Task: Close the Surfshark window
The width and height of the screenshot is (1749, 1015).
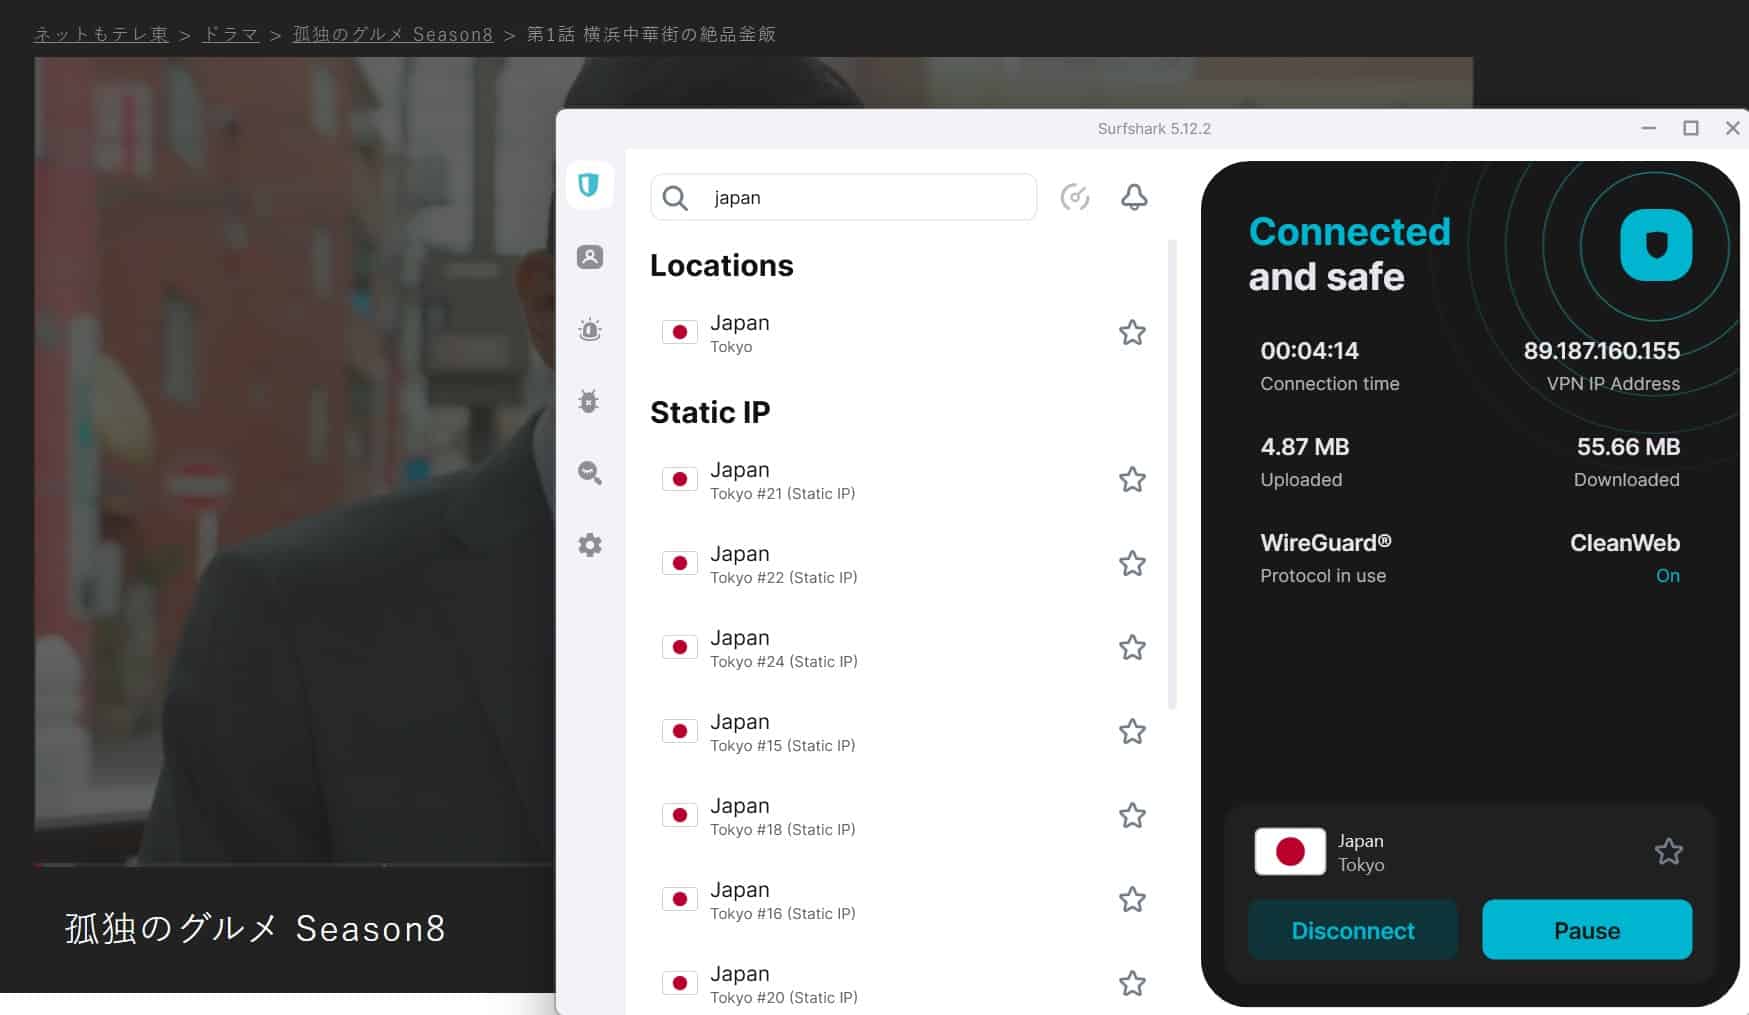Action: (1733, 128)
